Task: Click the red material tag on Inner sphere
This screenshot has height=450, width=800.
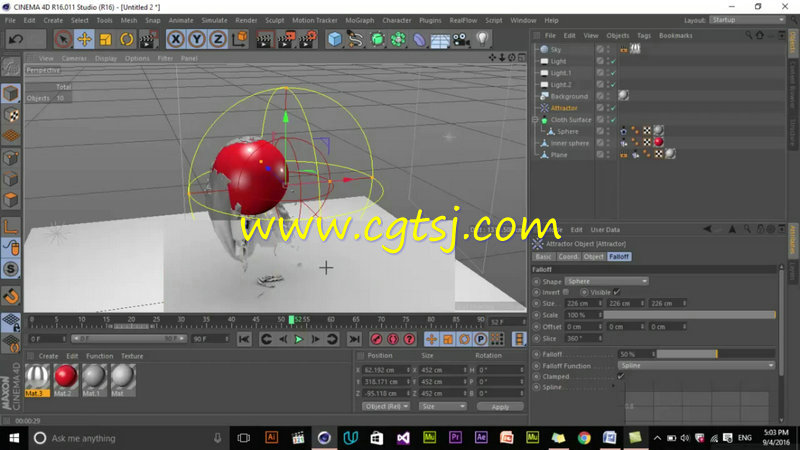Action: [659, 142]
